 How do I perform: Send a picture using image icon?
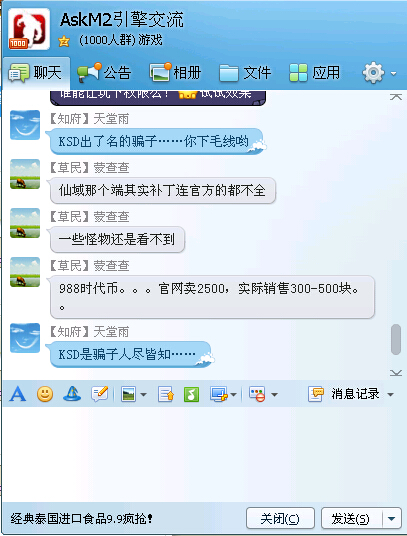click(128, 394)
